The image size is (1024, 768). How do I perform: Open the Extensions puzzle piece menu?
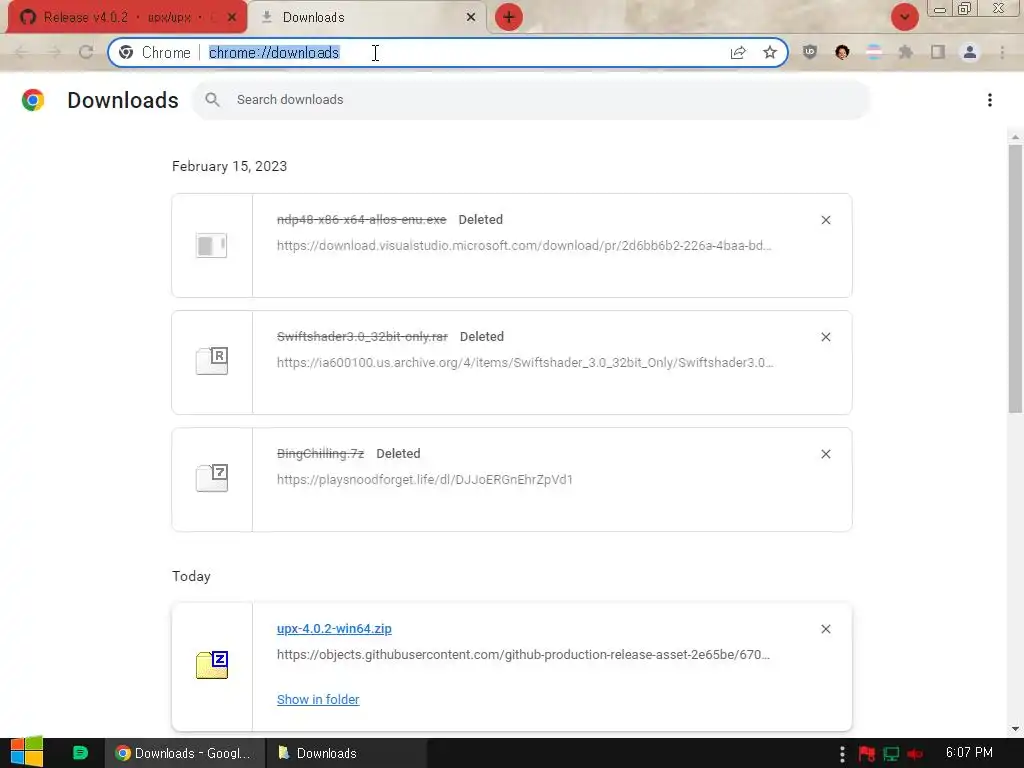pos(906,52)
